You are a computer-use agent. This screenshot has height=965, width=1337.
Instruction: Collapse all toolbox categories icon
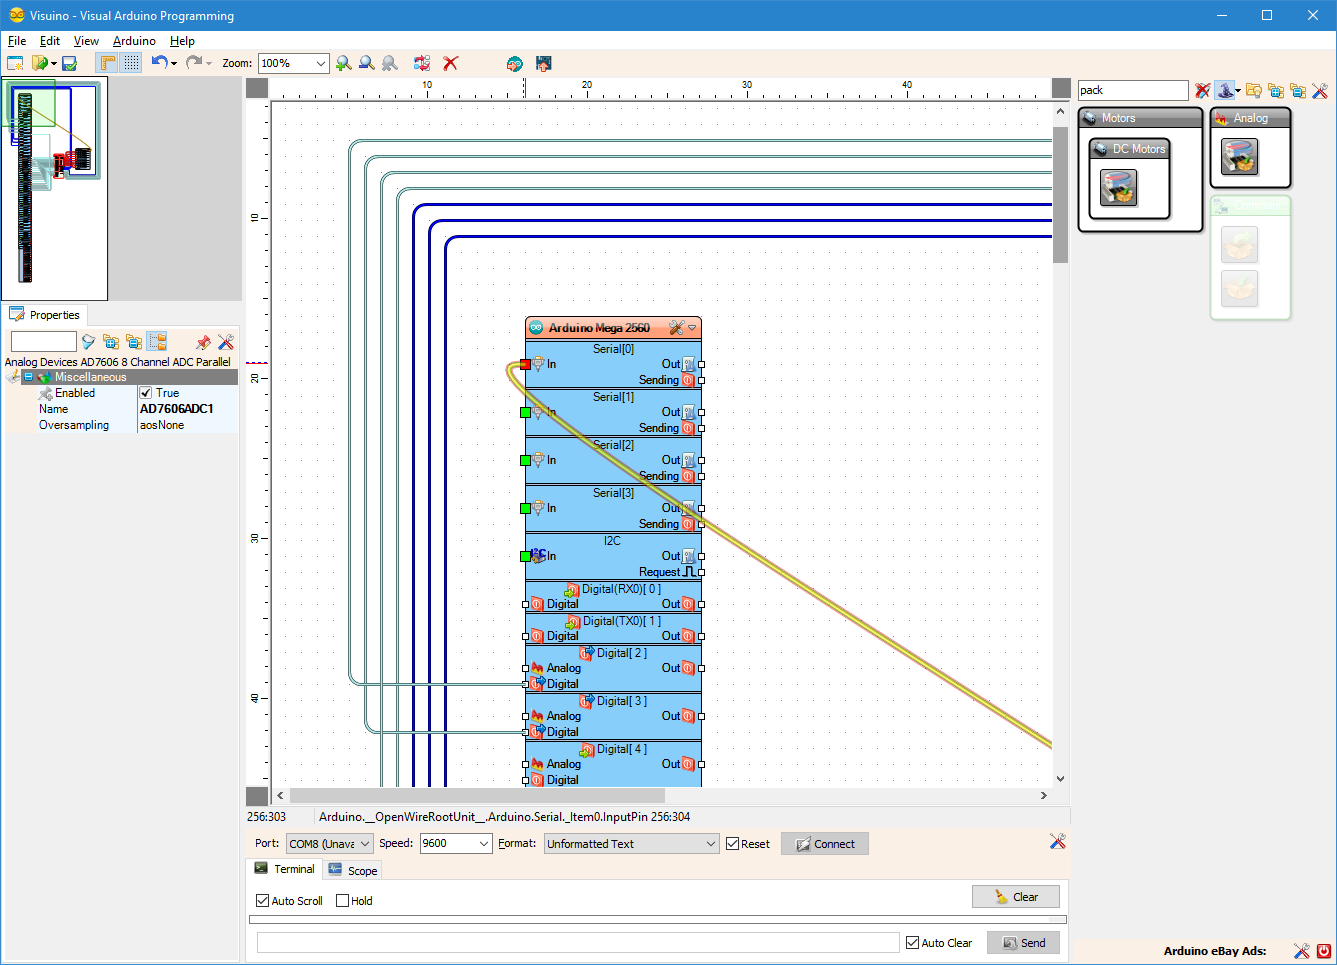pyautogui.click(x=1299, y=90)
